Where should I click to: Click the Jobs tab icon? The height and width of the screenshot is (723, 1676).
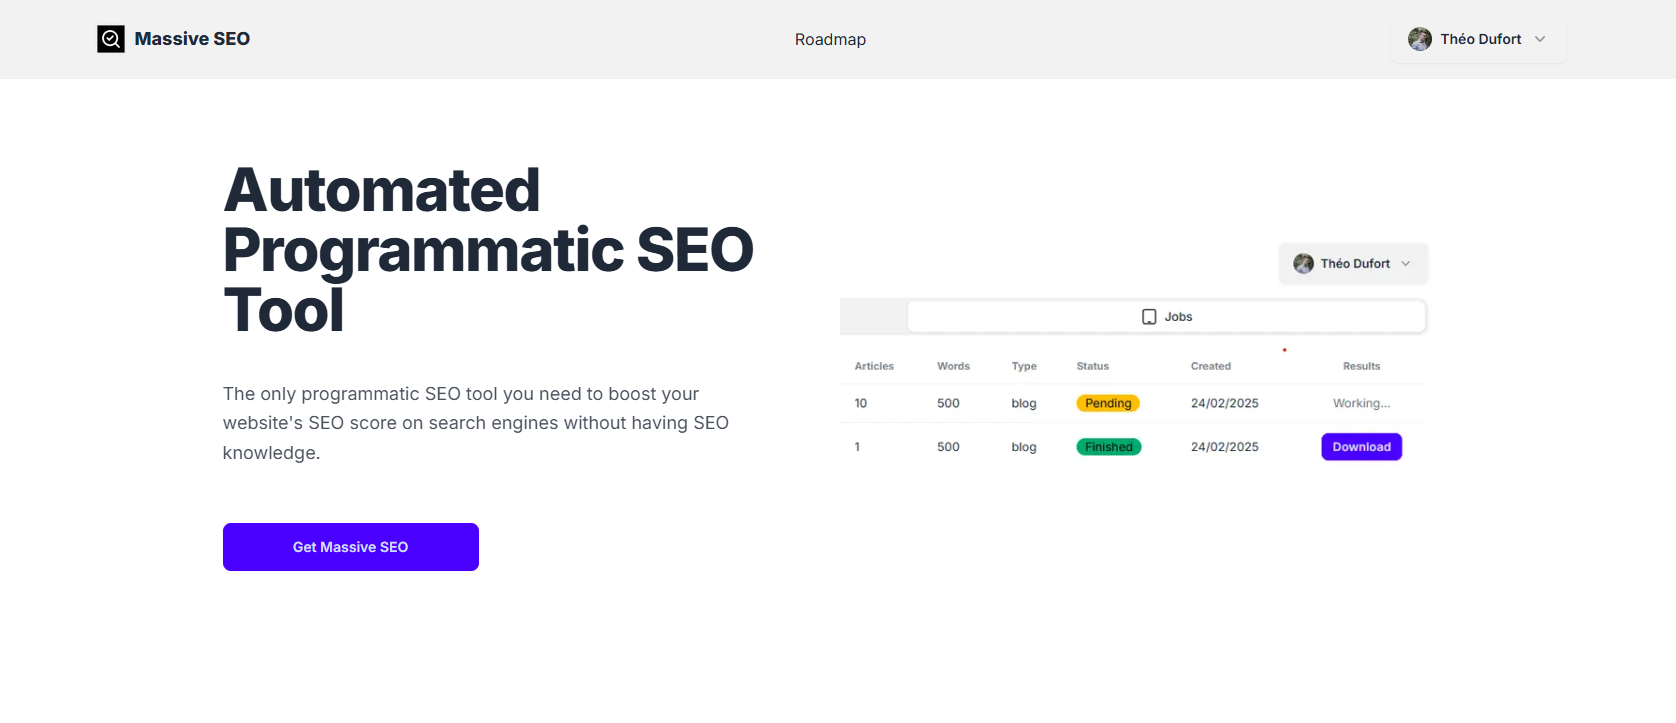click(x=1149, y=317)
